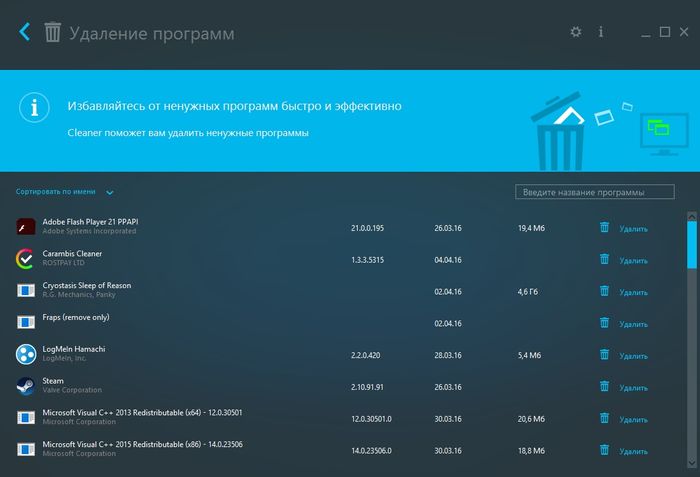Click the 'Удаление программ' page title
Image resolution: width=700 pixels, height=477 pixels.
coord(152,33)
